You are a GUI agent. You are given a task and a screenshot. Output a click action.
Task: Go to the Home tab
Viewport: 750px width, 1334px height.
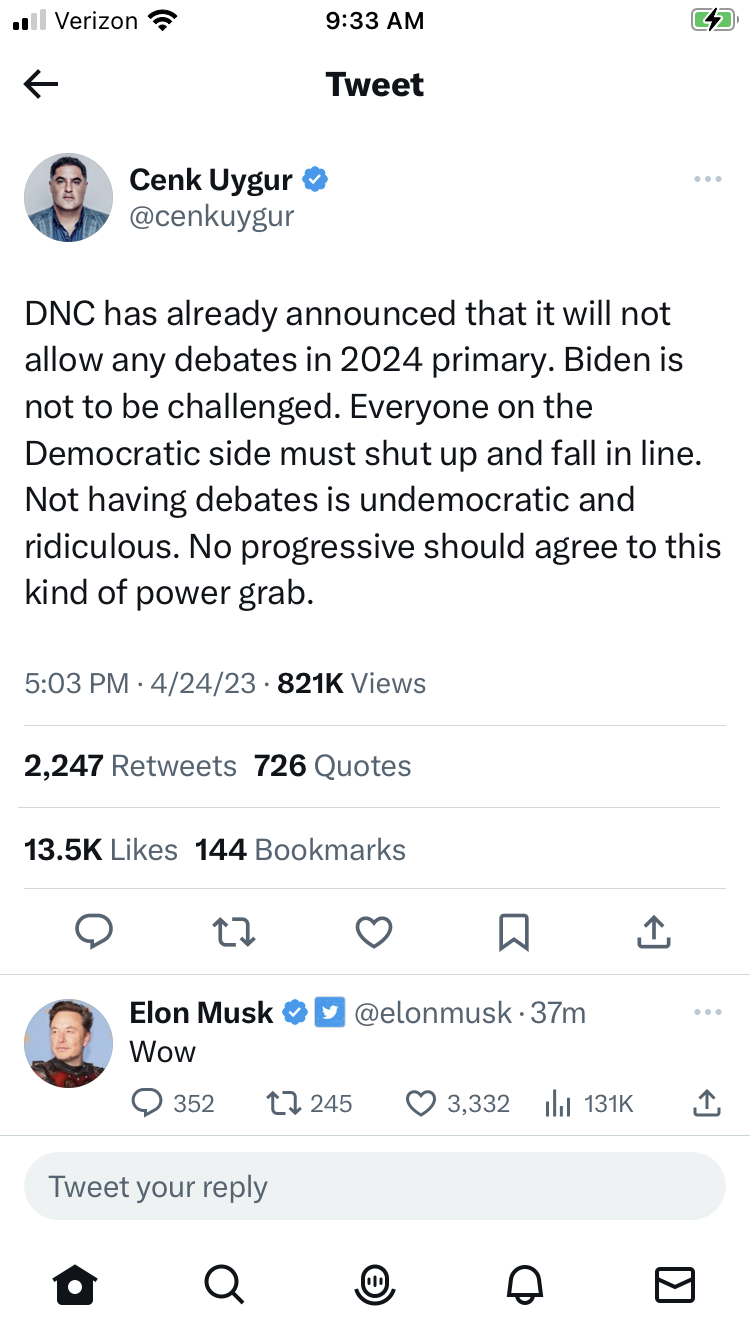76,1284
